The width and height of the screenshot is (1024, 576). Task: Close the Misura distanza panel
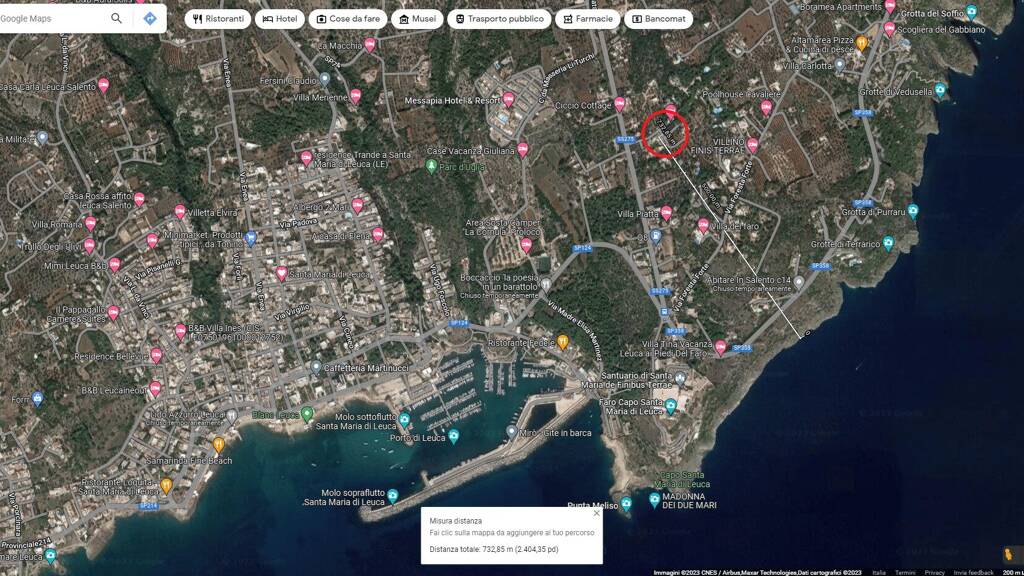coord(597,513)
